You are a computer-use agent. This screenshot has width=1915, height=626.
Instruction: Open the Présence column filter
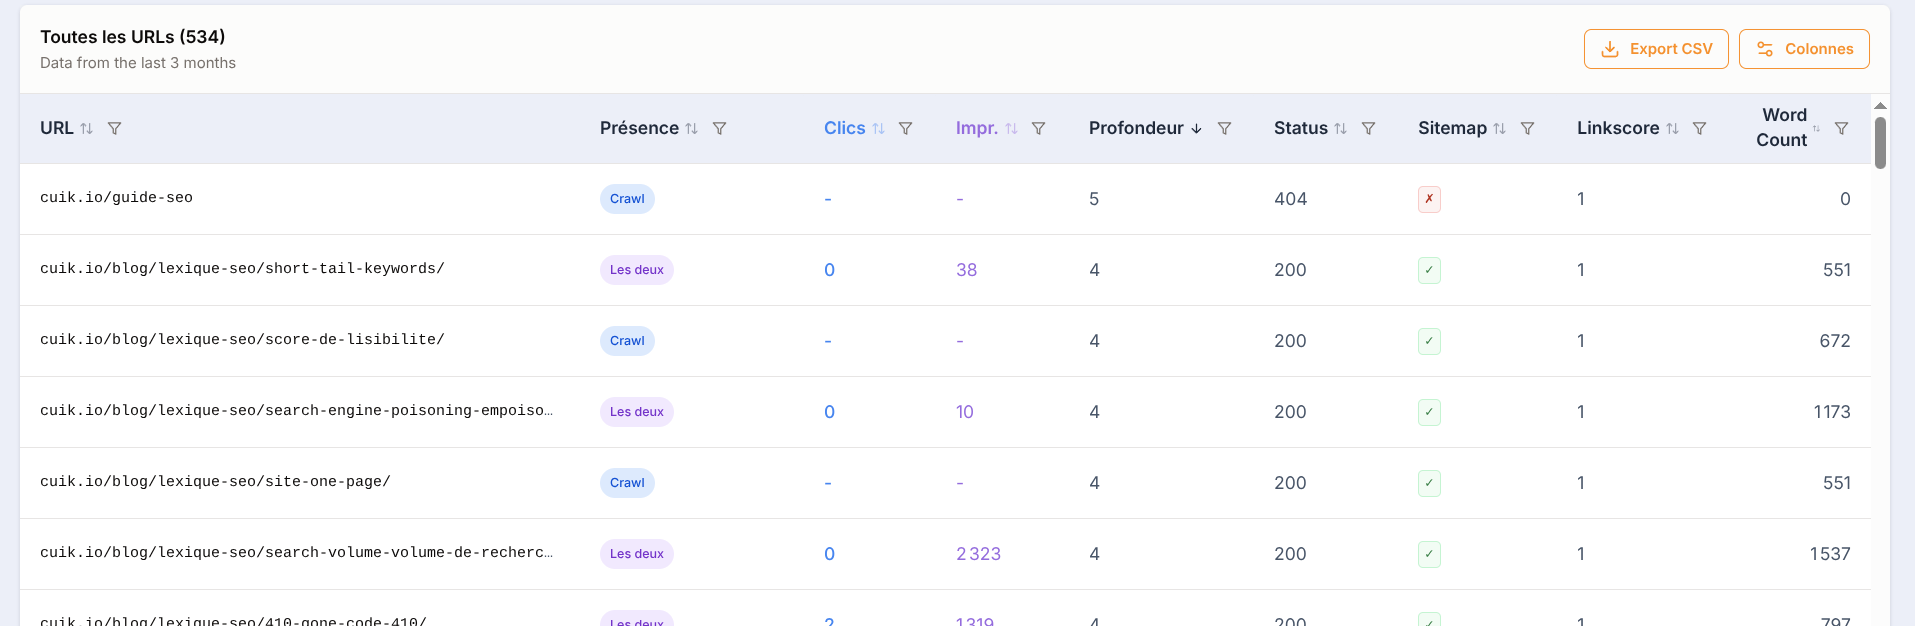pos(719,128)
